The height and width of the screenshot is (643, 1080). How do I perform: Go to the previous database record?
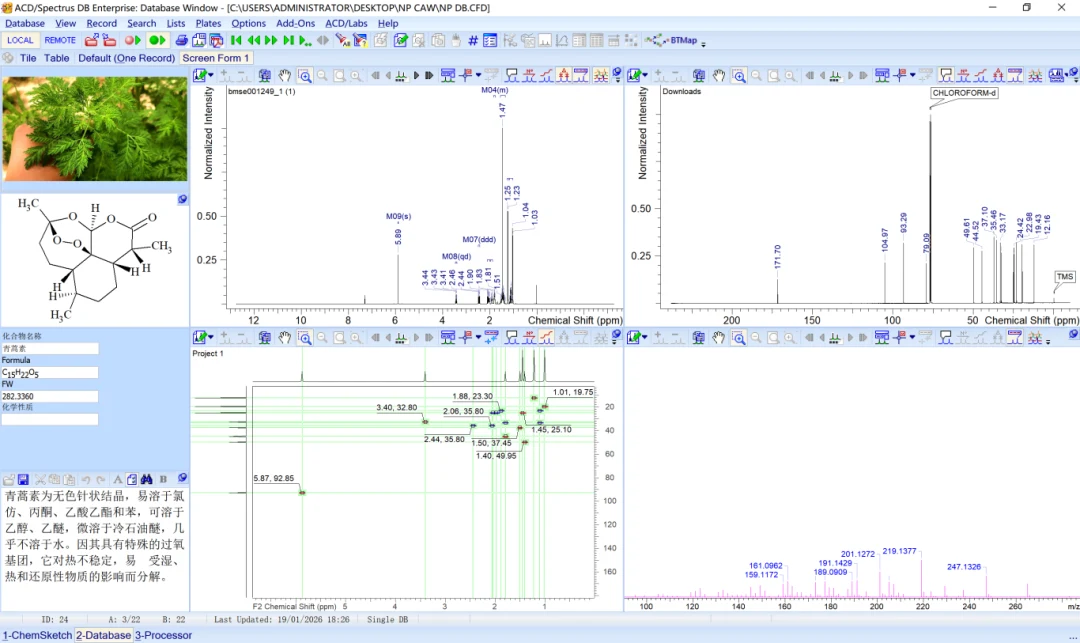[x=253, y=41]
